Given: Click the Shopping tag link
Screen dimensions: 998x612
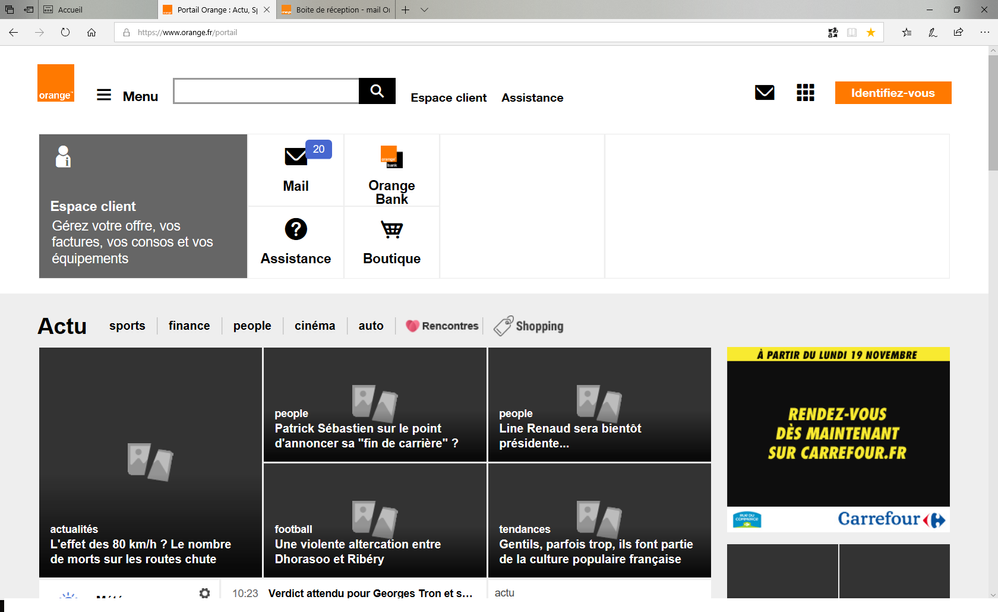Looking at the screenshot, I should (528, 326).
